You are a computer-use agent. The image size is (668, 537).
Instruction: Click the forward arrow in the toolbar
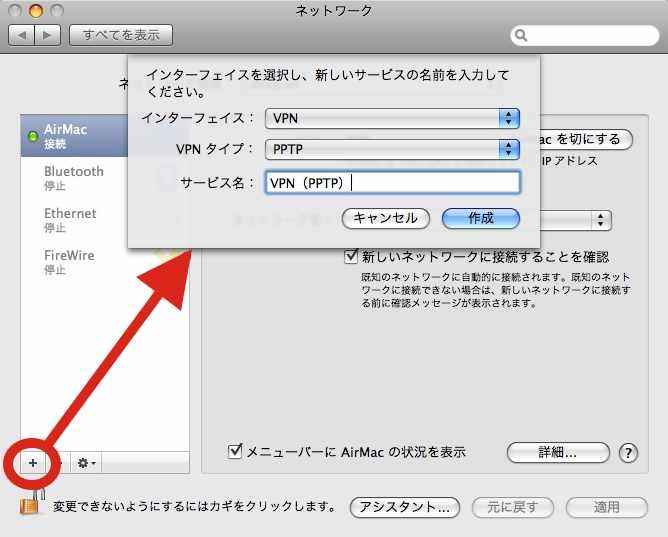click(47, 35)
